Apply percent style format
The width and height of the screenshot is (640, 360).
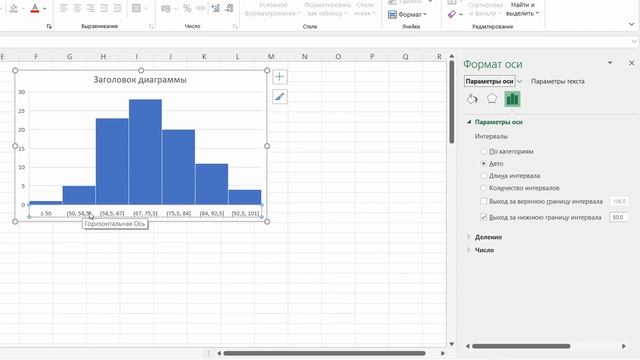187,8
